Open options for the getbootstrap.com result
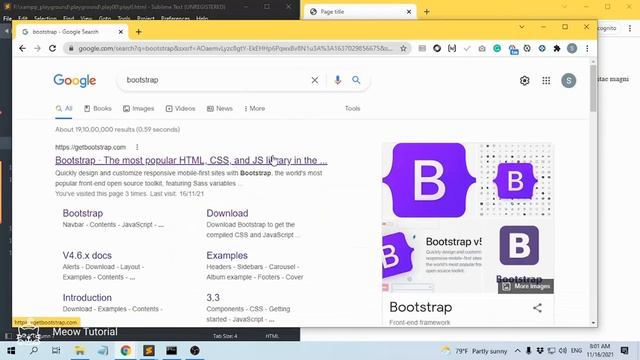 [x=137, y=147]
